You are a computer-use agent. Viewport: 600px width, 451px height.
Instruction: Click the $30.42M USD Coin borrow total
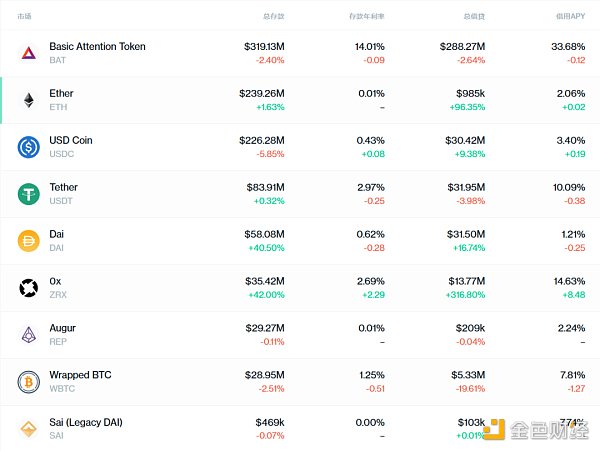[x=465, y=141]
